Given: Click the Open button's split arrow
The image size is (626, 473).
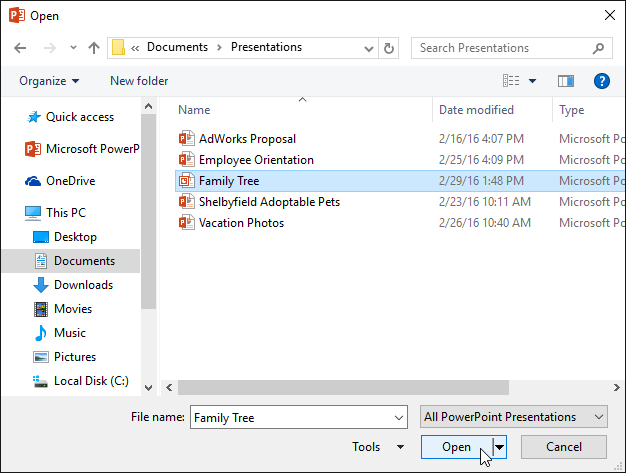Looking at the screenshot, I should tap(500, 447).
